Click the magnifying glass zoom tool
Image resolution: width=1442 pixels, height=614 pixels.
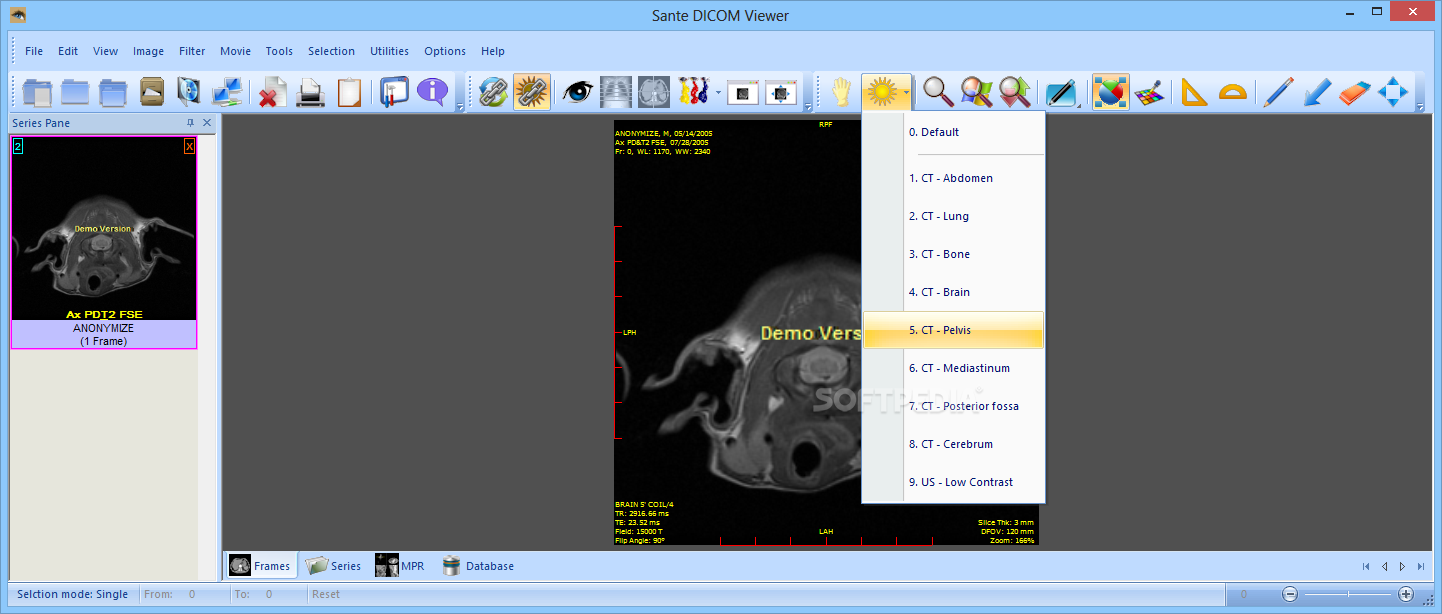coord(937,92)
